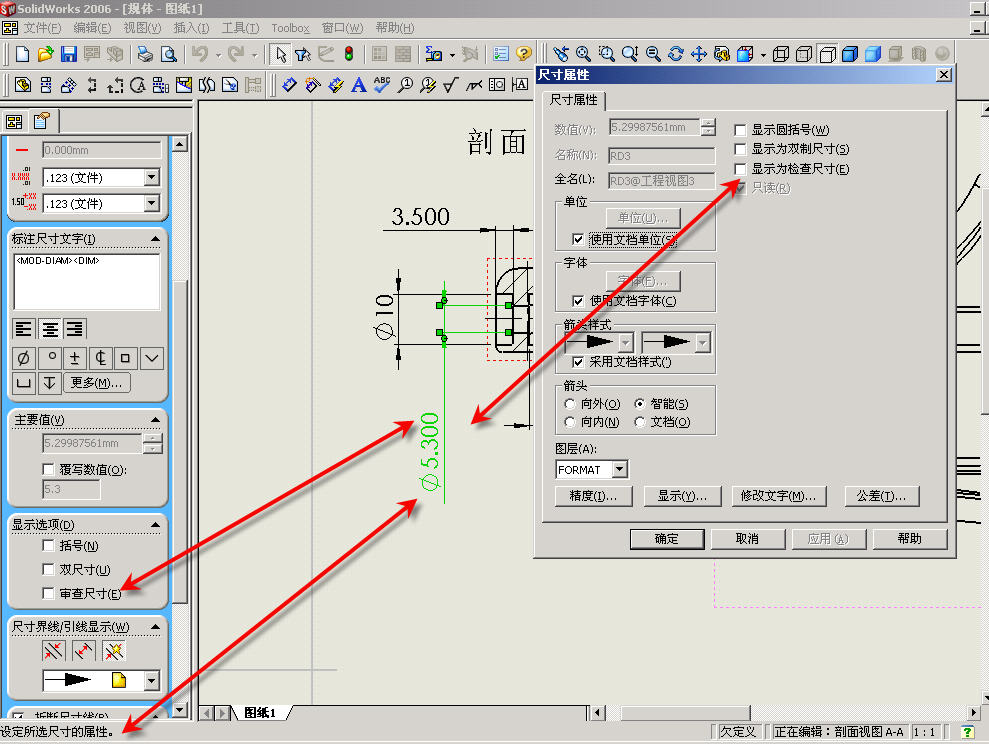Open the tolerance precision .123 dropdown

pos(151,203)
